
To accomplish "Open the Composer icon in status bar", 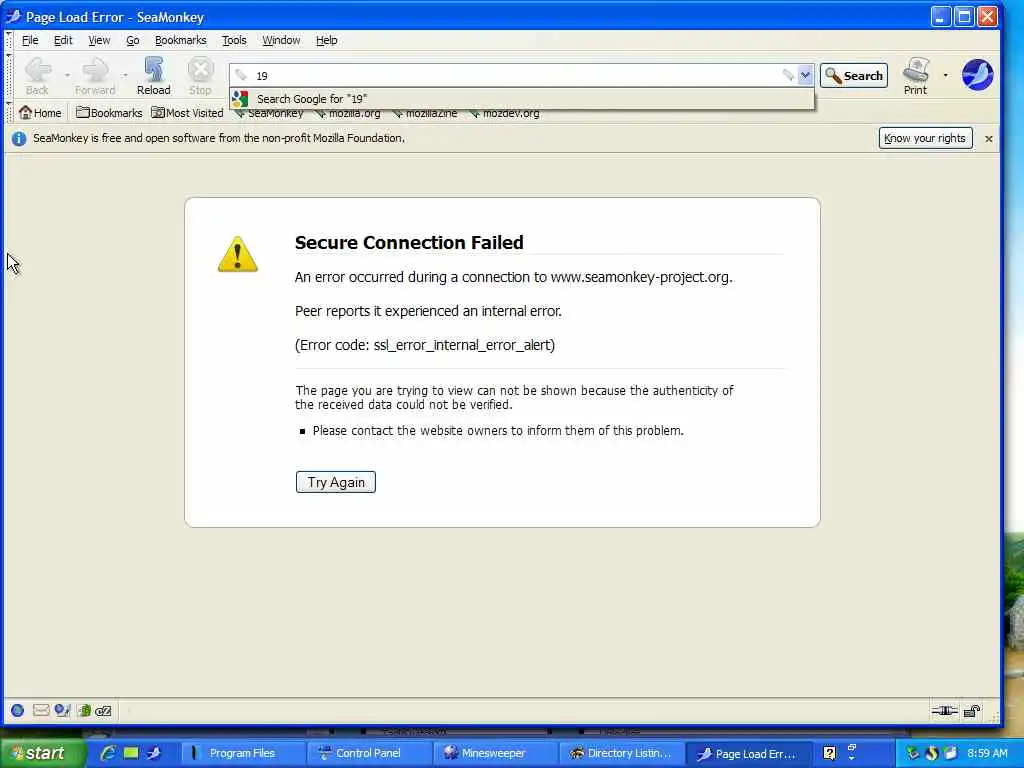I will click(62, 711).
